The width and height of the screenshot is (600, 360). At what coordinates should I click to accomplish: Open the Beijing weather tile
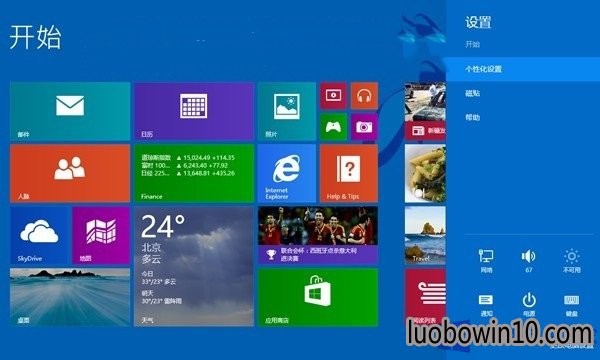[x=194, y=266]
